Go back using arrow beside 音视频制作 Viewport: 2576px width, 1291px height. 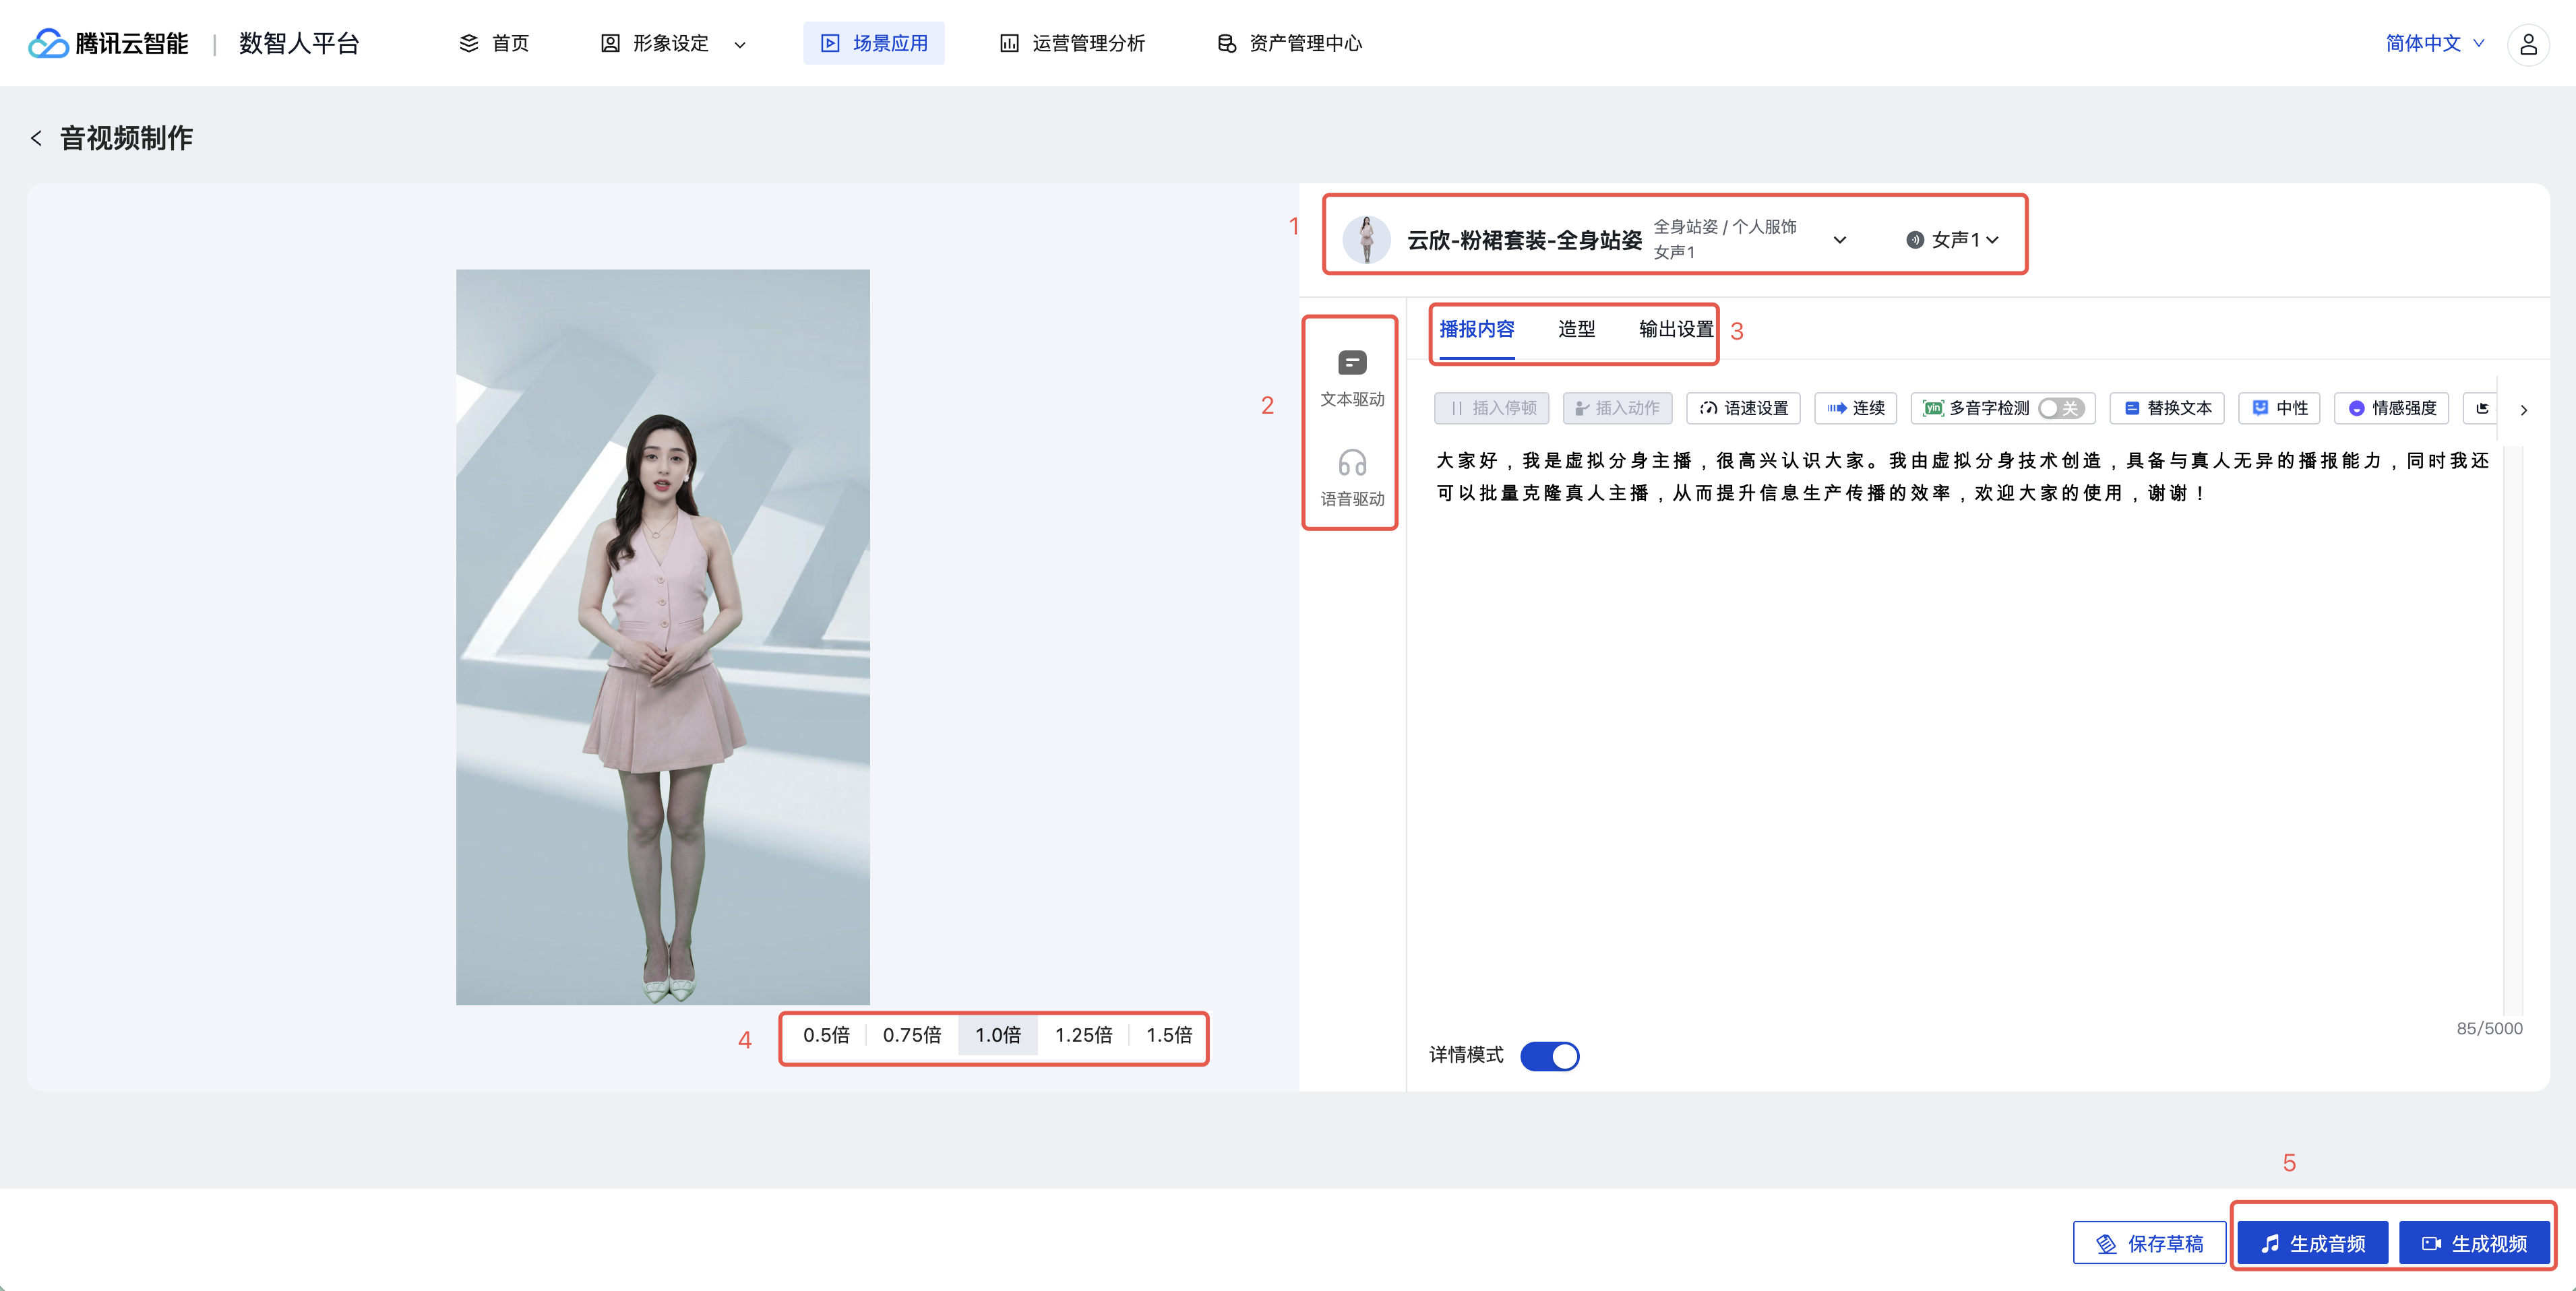click(36, 138)
